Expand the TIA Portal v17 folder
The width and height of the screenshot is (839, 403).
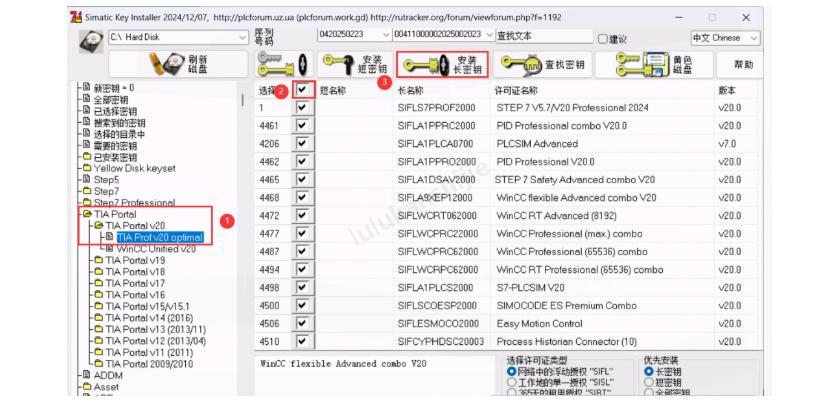coord(135,283)
